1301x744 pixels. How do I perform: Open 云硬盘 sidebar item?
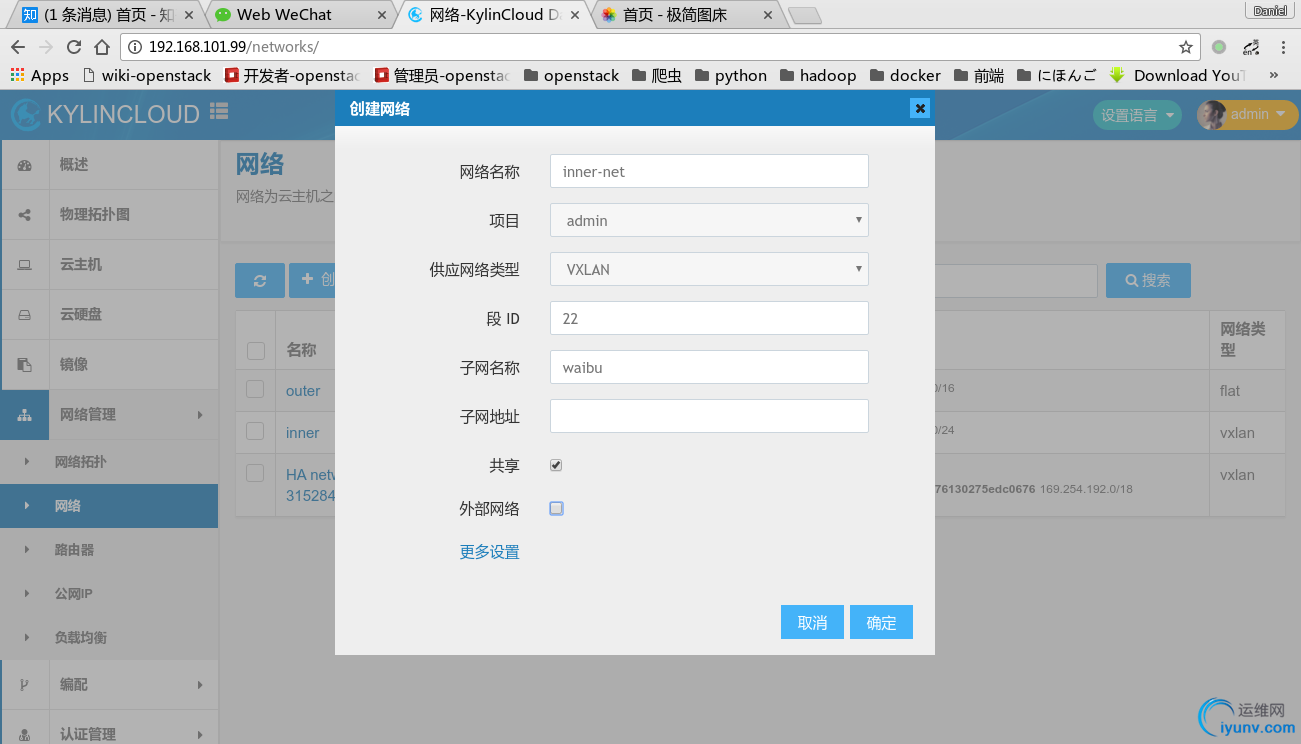coord(109,314)
